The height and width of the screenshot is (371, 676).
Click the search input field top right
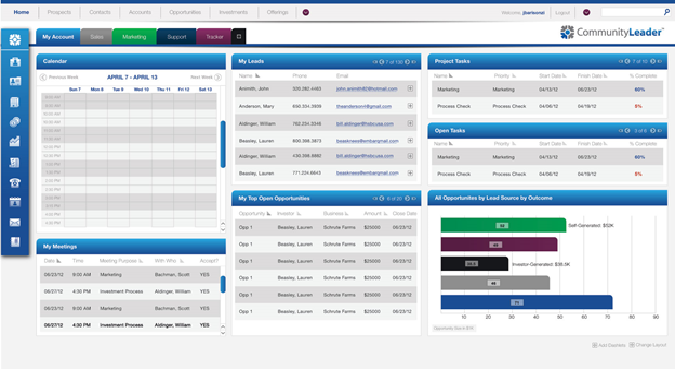(x=632, y=12)
